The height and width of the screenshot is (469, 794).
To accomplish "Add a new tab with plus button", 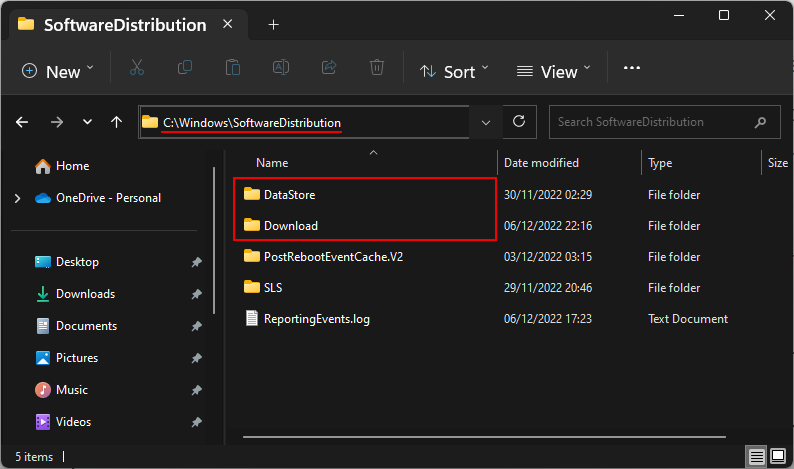I will coord(273,24).
